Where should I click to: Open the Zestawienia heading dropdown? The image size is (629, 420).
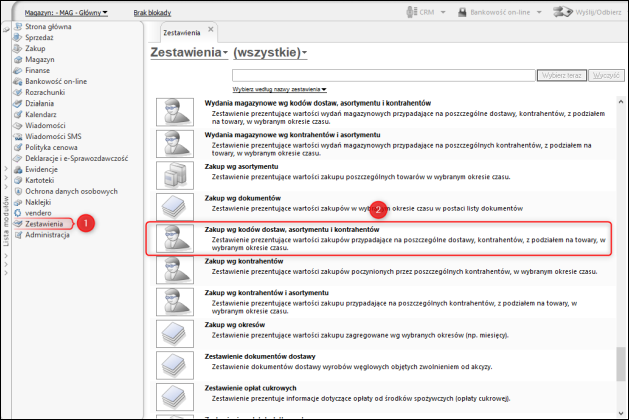click(189, 53)
